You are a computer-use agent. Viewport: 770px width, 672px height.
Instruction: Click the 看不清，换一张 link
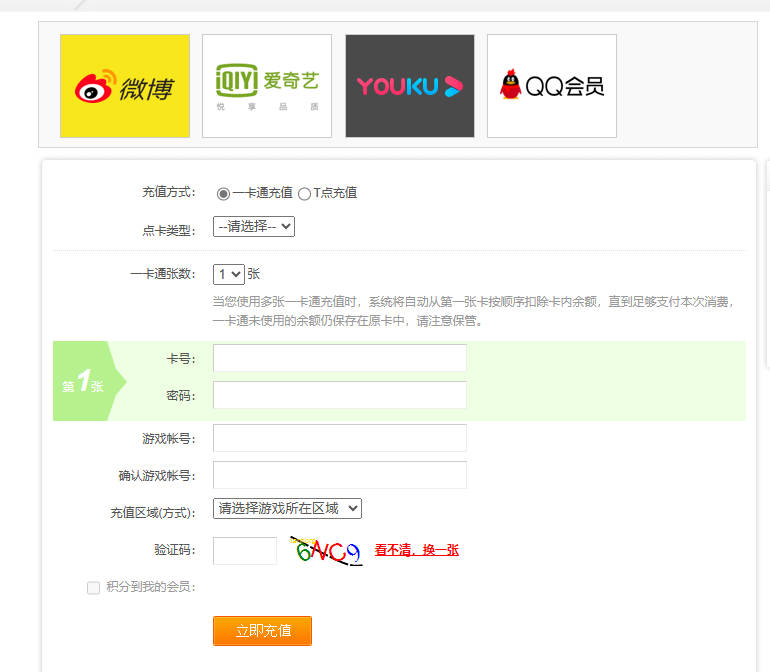point(417,550)
